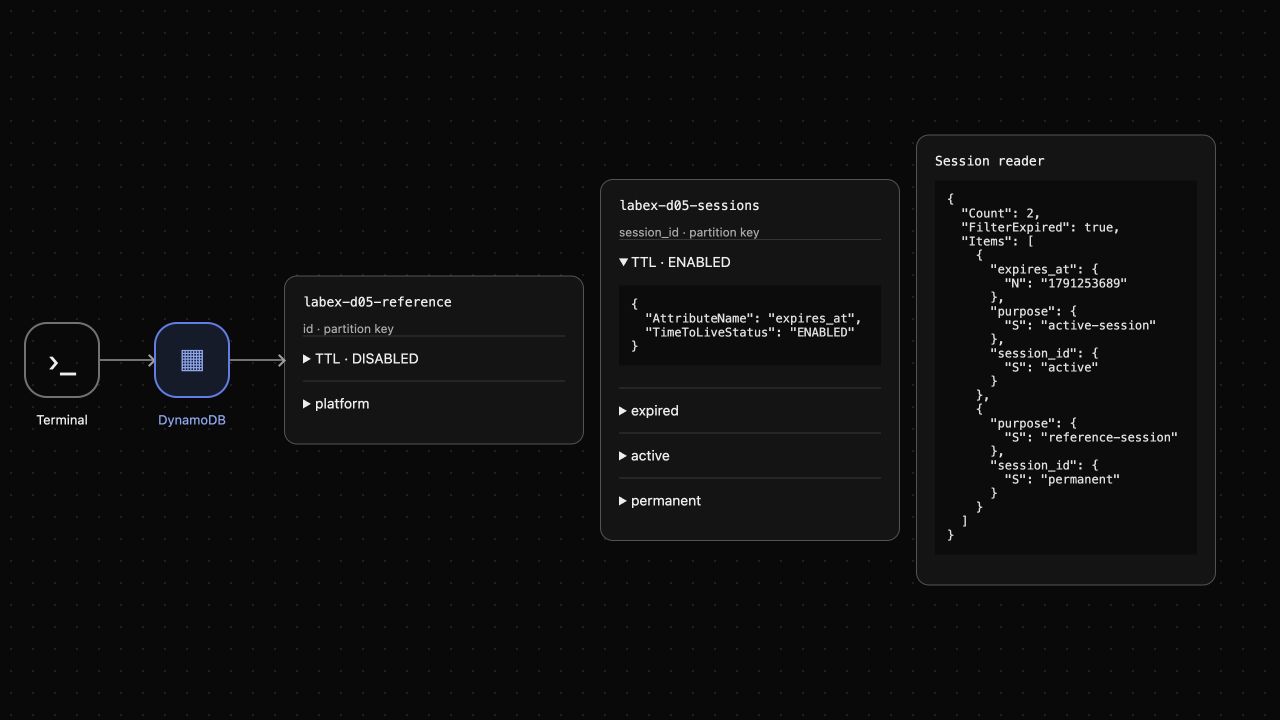Click the labex-d05-reference table title

pyautogui.click(x=378, y=302)
